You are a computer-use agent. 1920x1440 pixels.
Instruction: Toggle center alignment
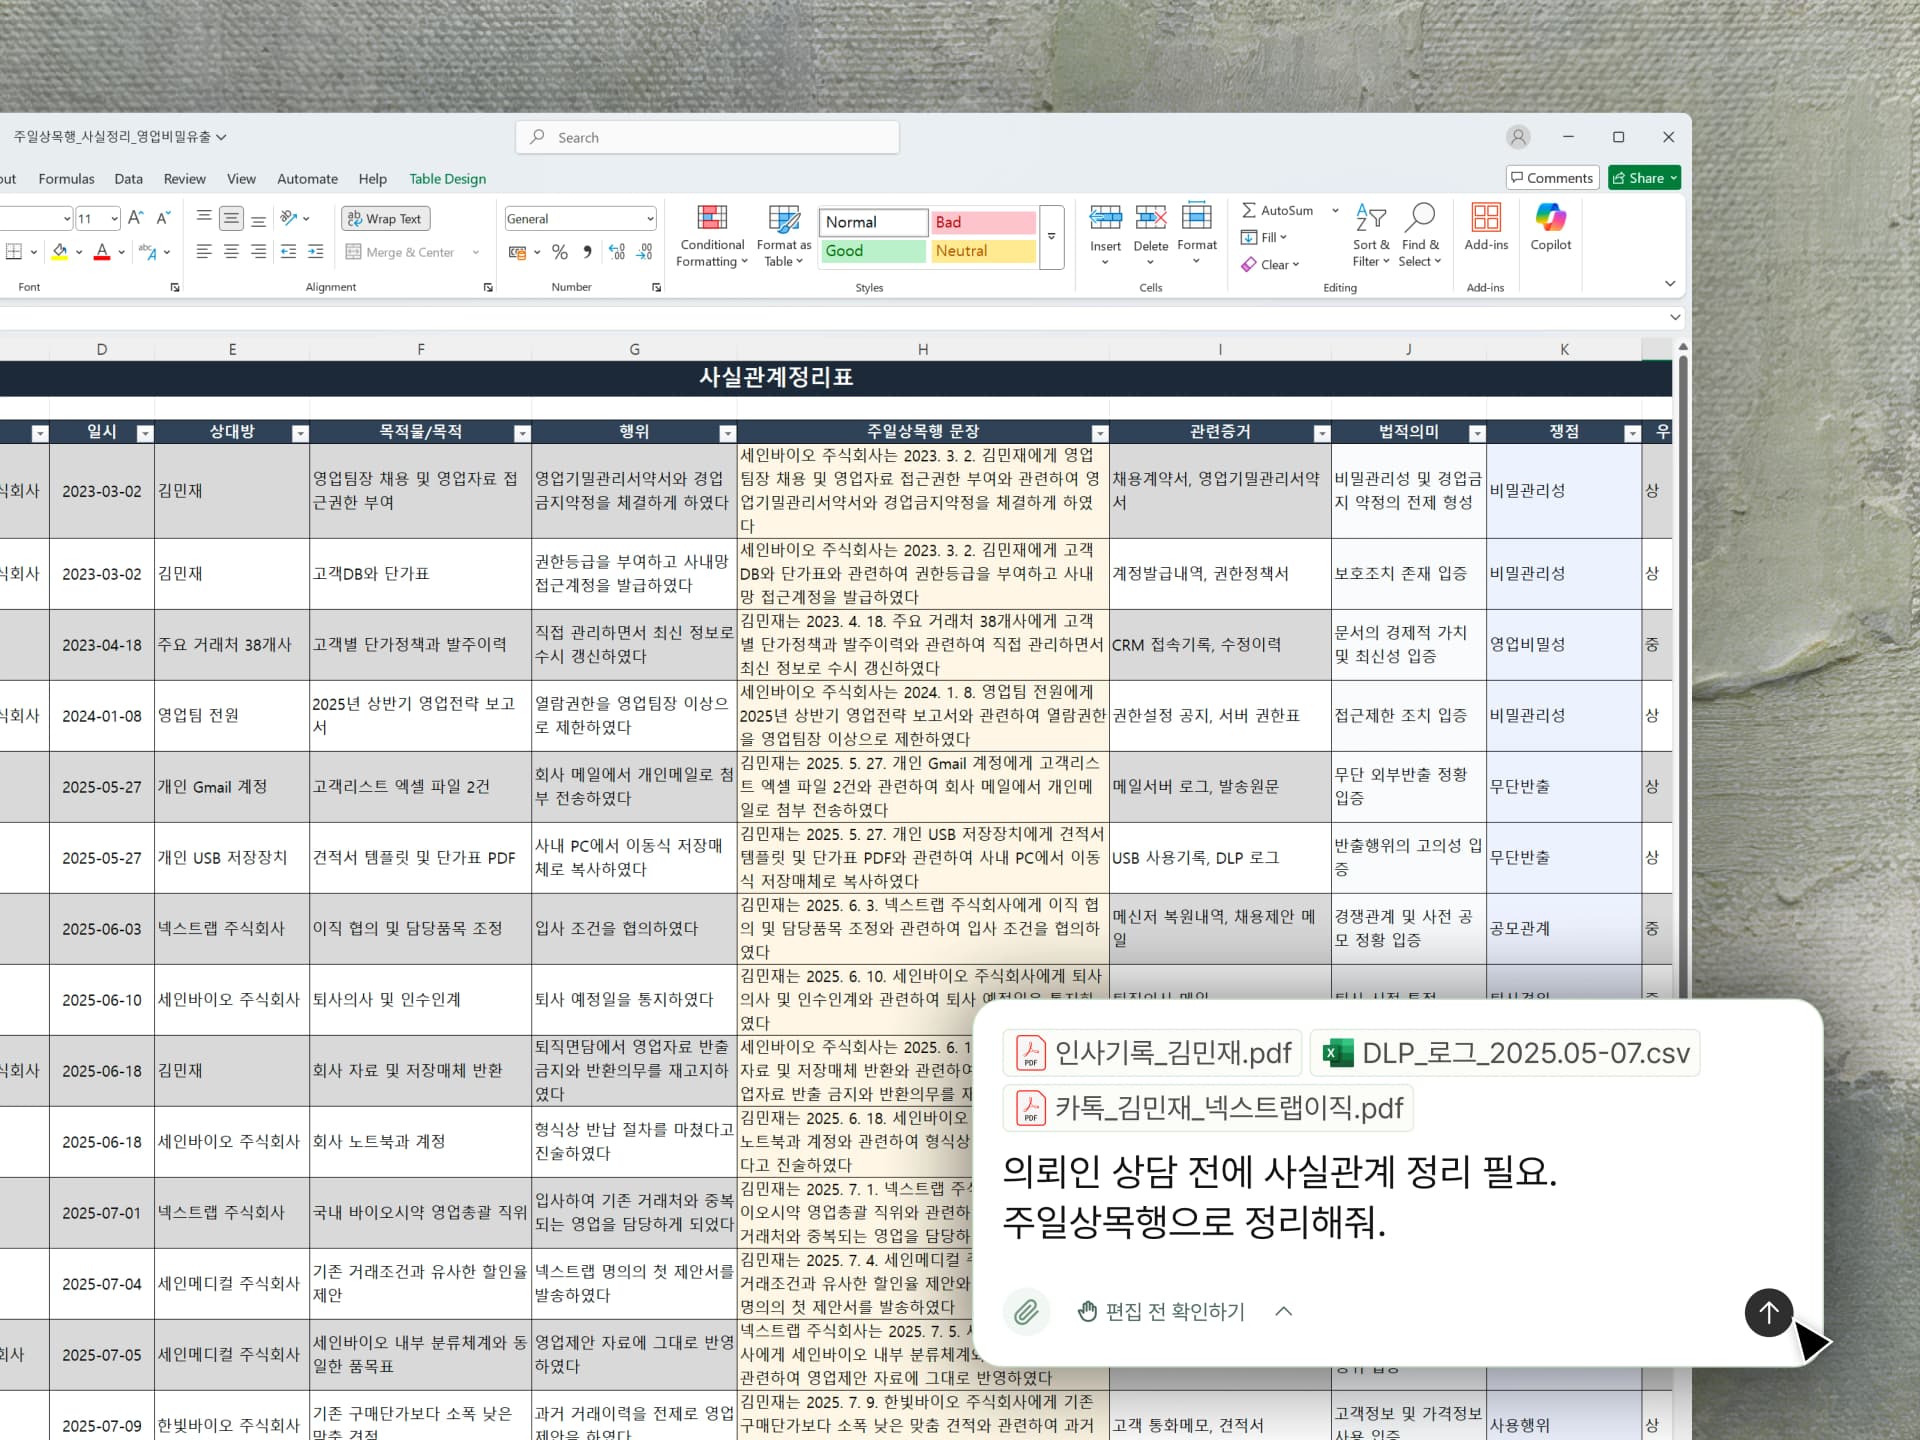tap(231, 252)
